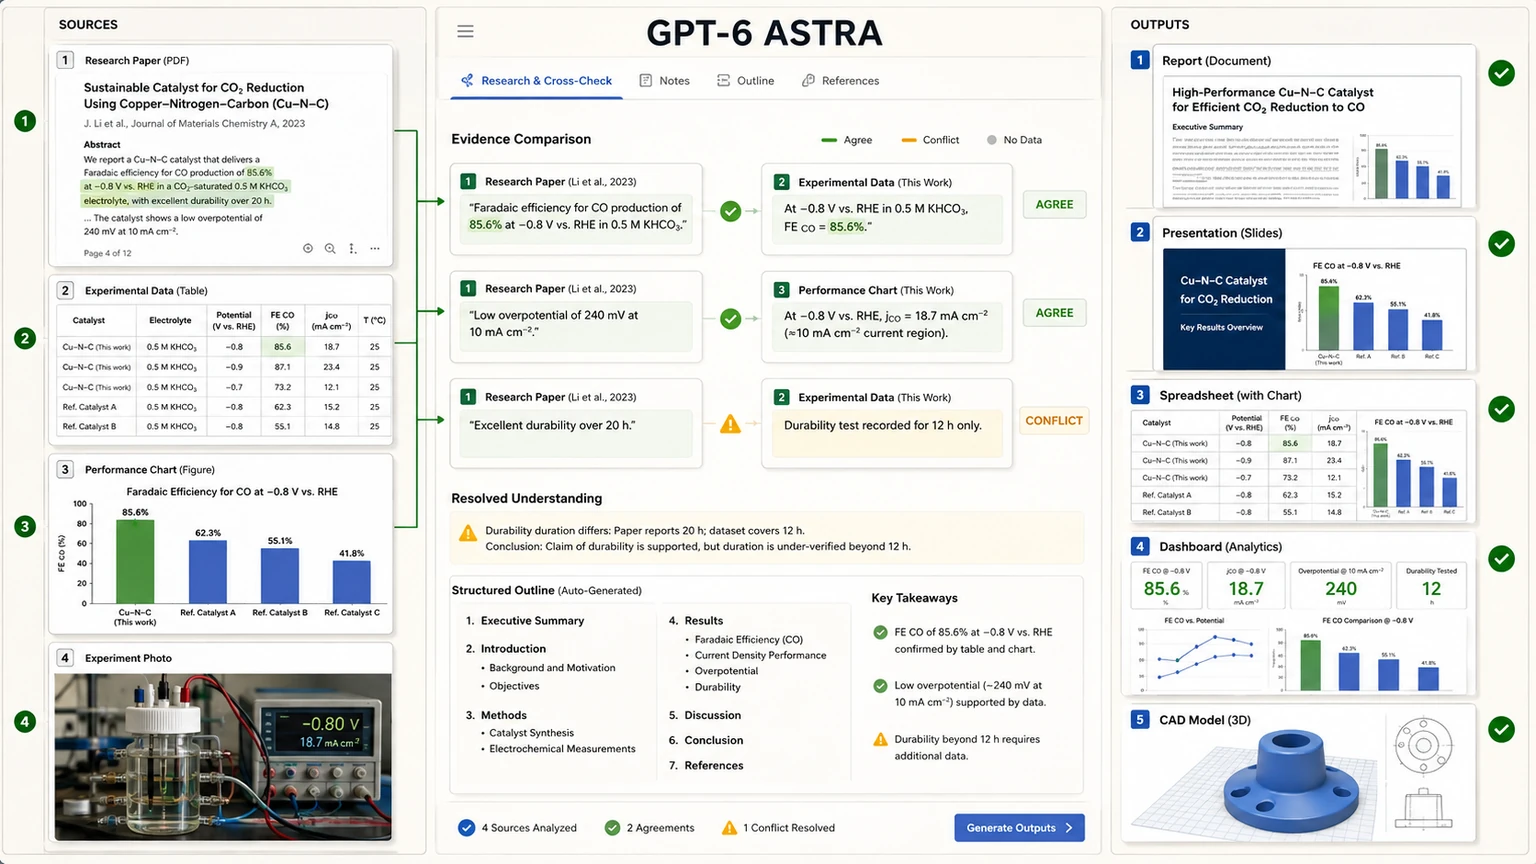Click warning triangle between durability evidence cards
This screenshot has height=864, width=1536.
731,424
